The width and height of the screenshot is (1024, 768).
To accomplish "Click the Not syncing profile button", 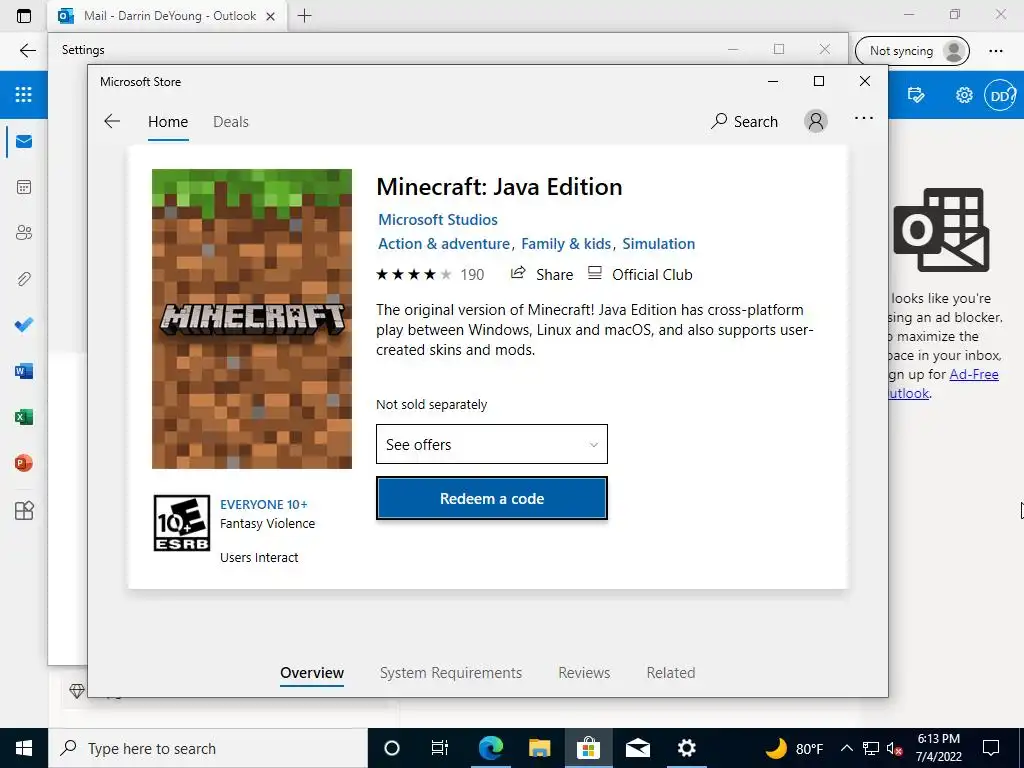I will tap(912, 51).
